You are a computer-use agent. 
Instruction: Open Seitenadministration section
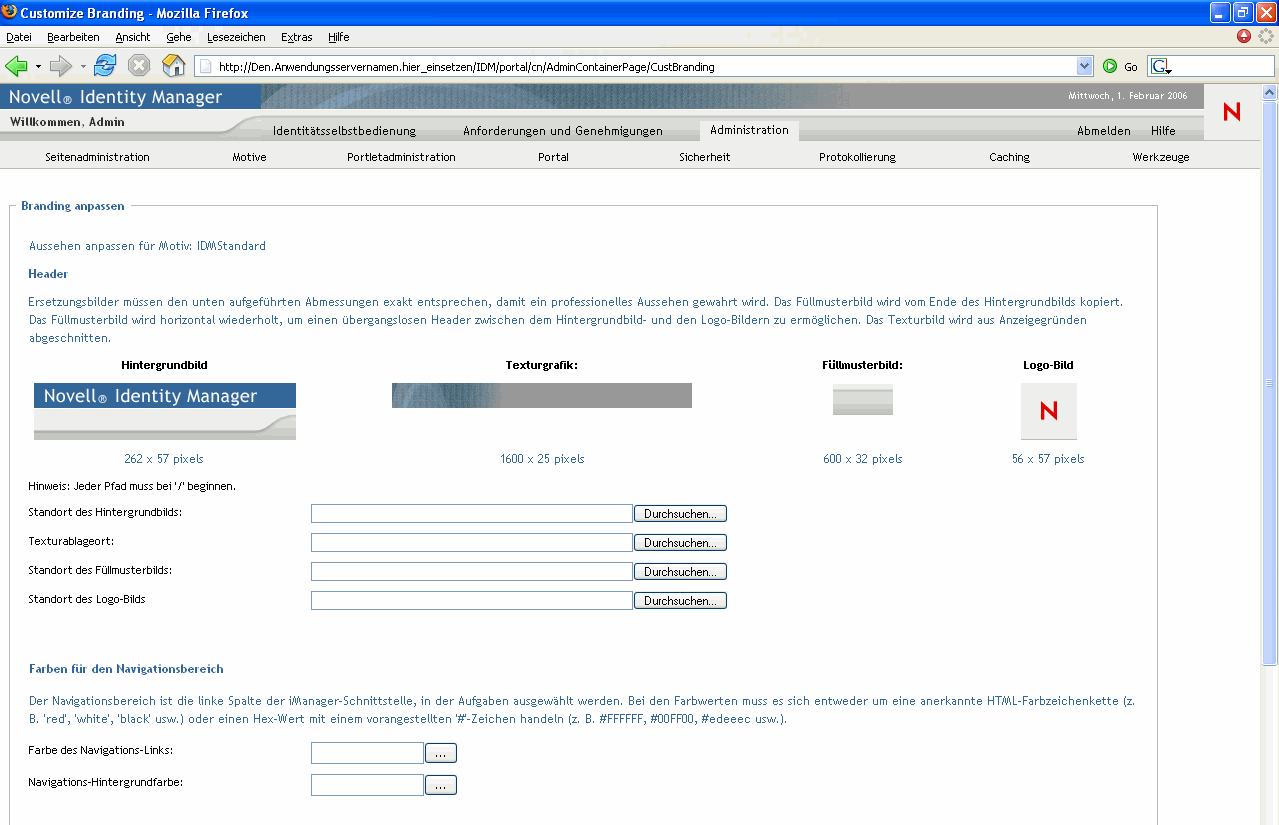(x=97, y=157)
